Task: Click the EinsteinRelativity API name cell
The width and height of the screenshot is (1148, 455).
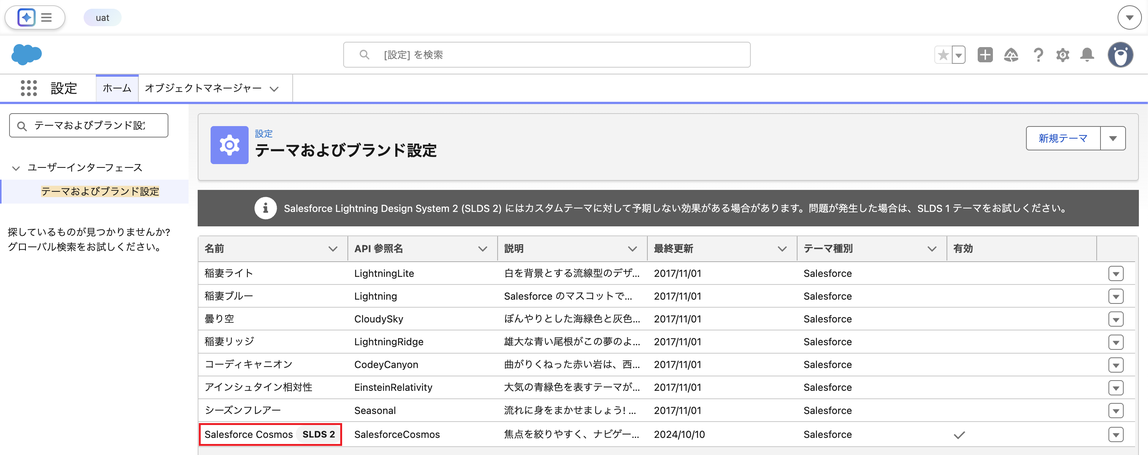Action: tap(393, 388)
